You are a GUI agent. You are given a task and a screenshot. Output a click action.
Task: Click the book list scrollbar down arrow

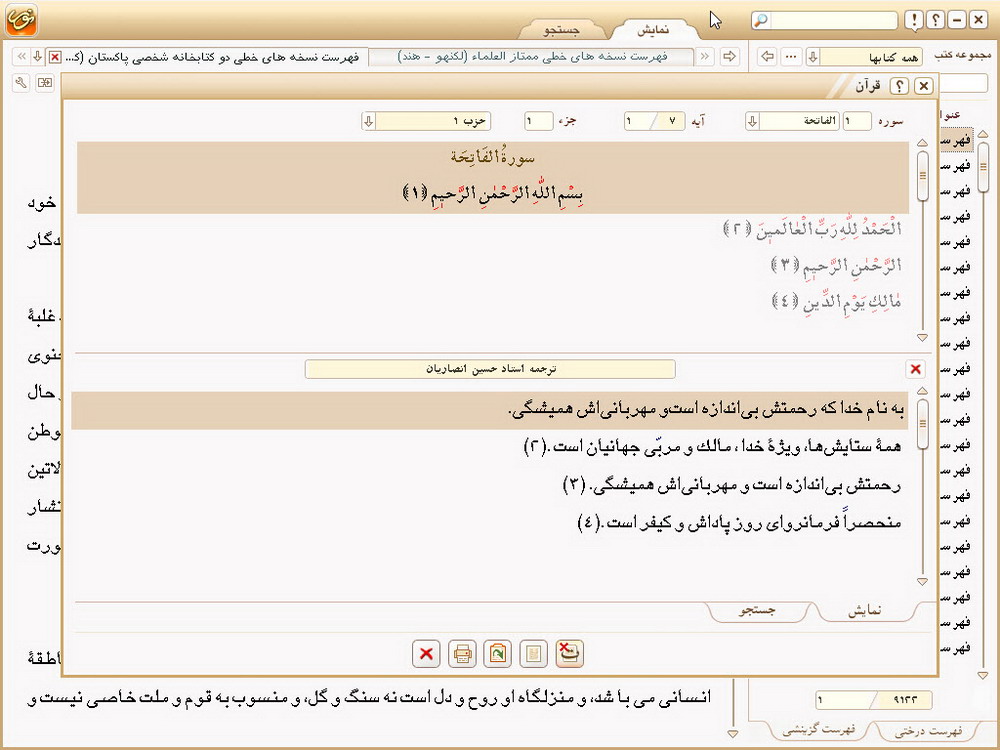click(x=983, y=675)
